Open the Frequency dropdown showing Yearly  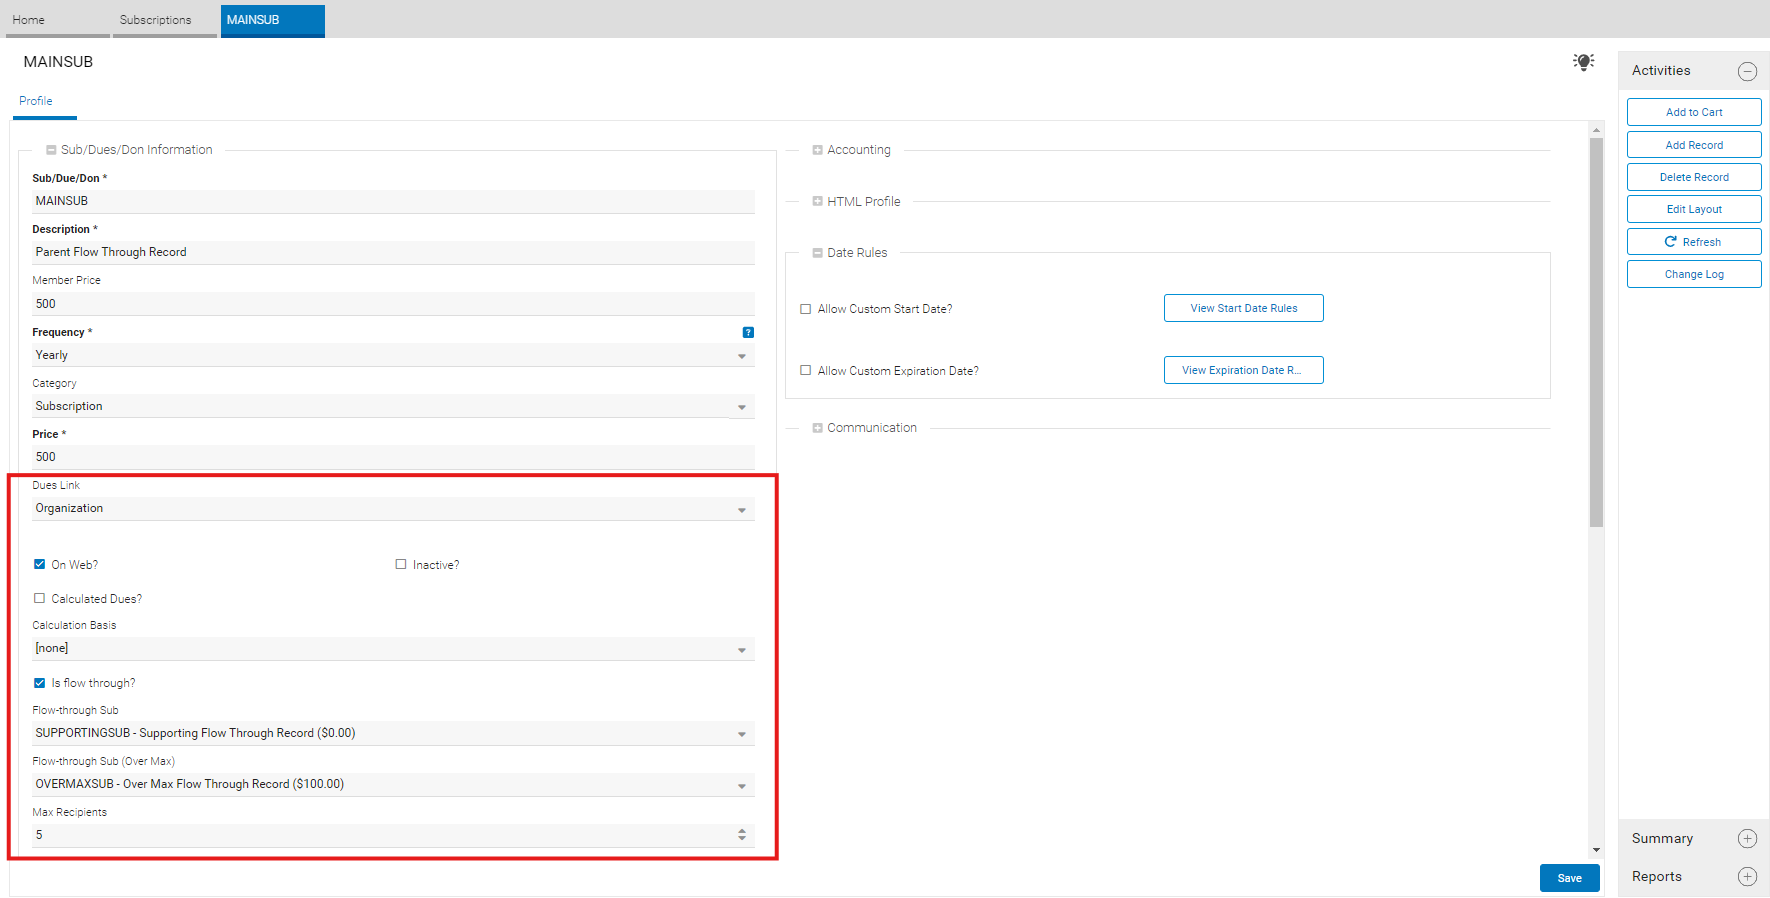[393, 355]
